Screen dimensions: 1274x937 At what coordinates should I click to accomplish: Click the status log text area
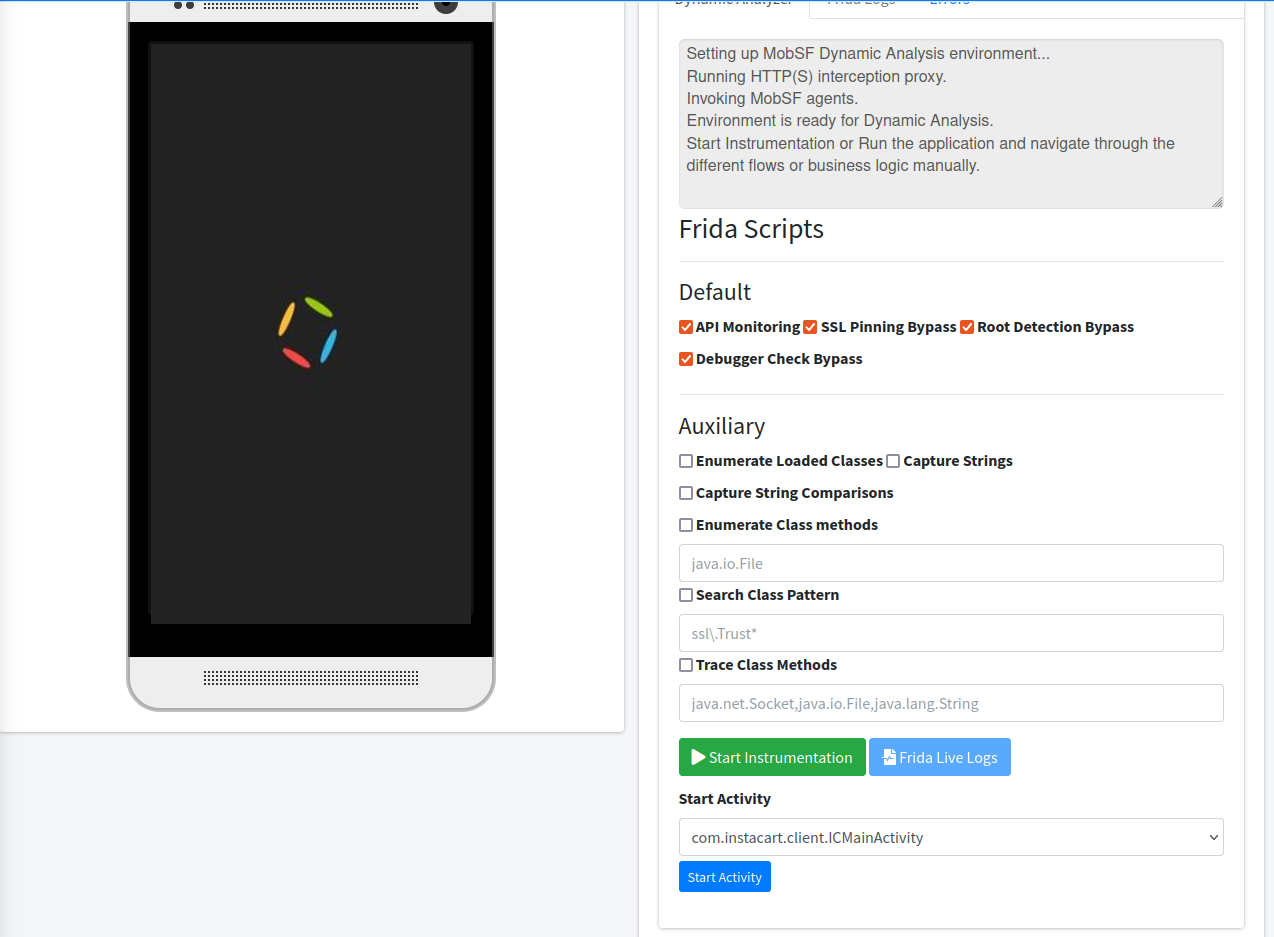[951, 124]
